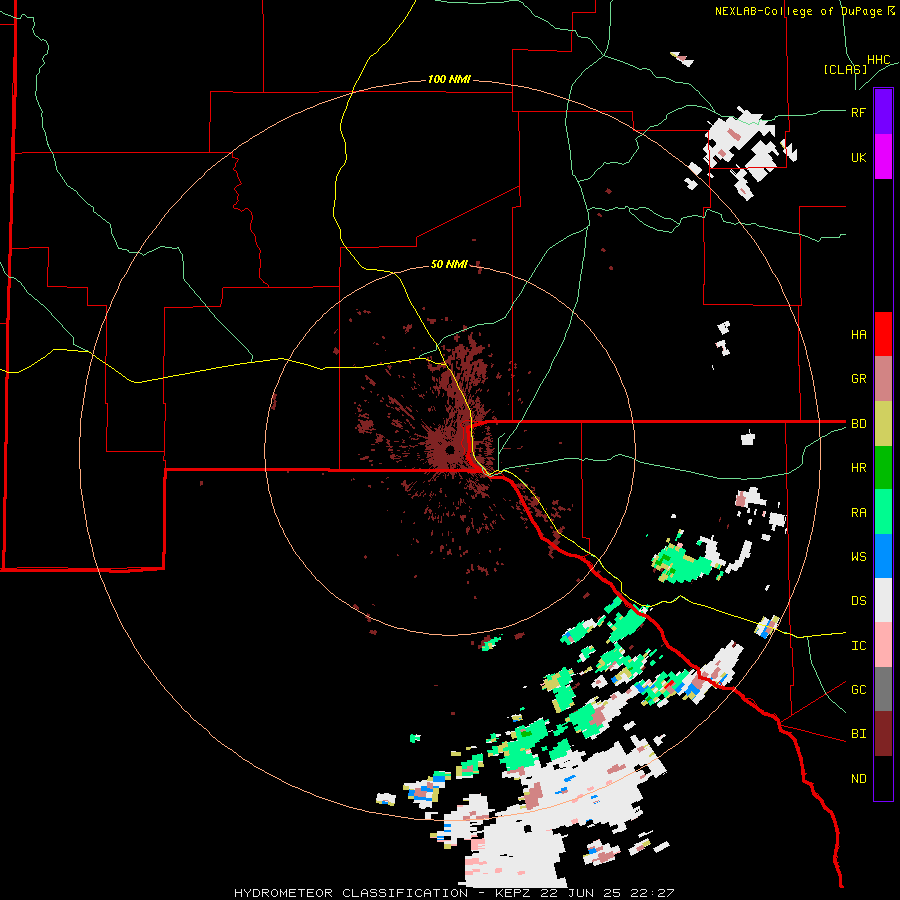
Task: Click the 'HA' legend label
Action: pos(858,335)
